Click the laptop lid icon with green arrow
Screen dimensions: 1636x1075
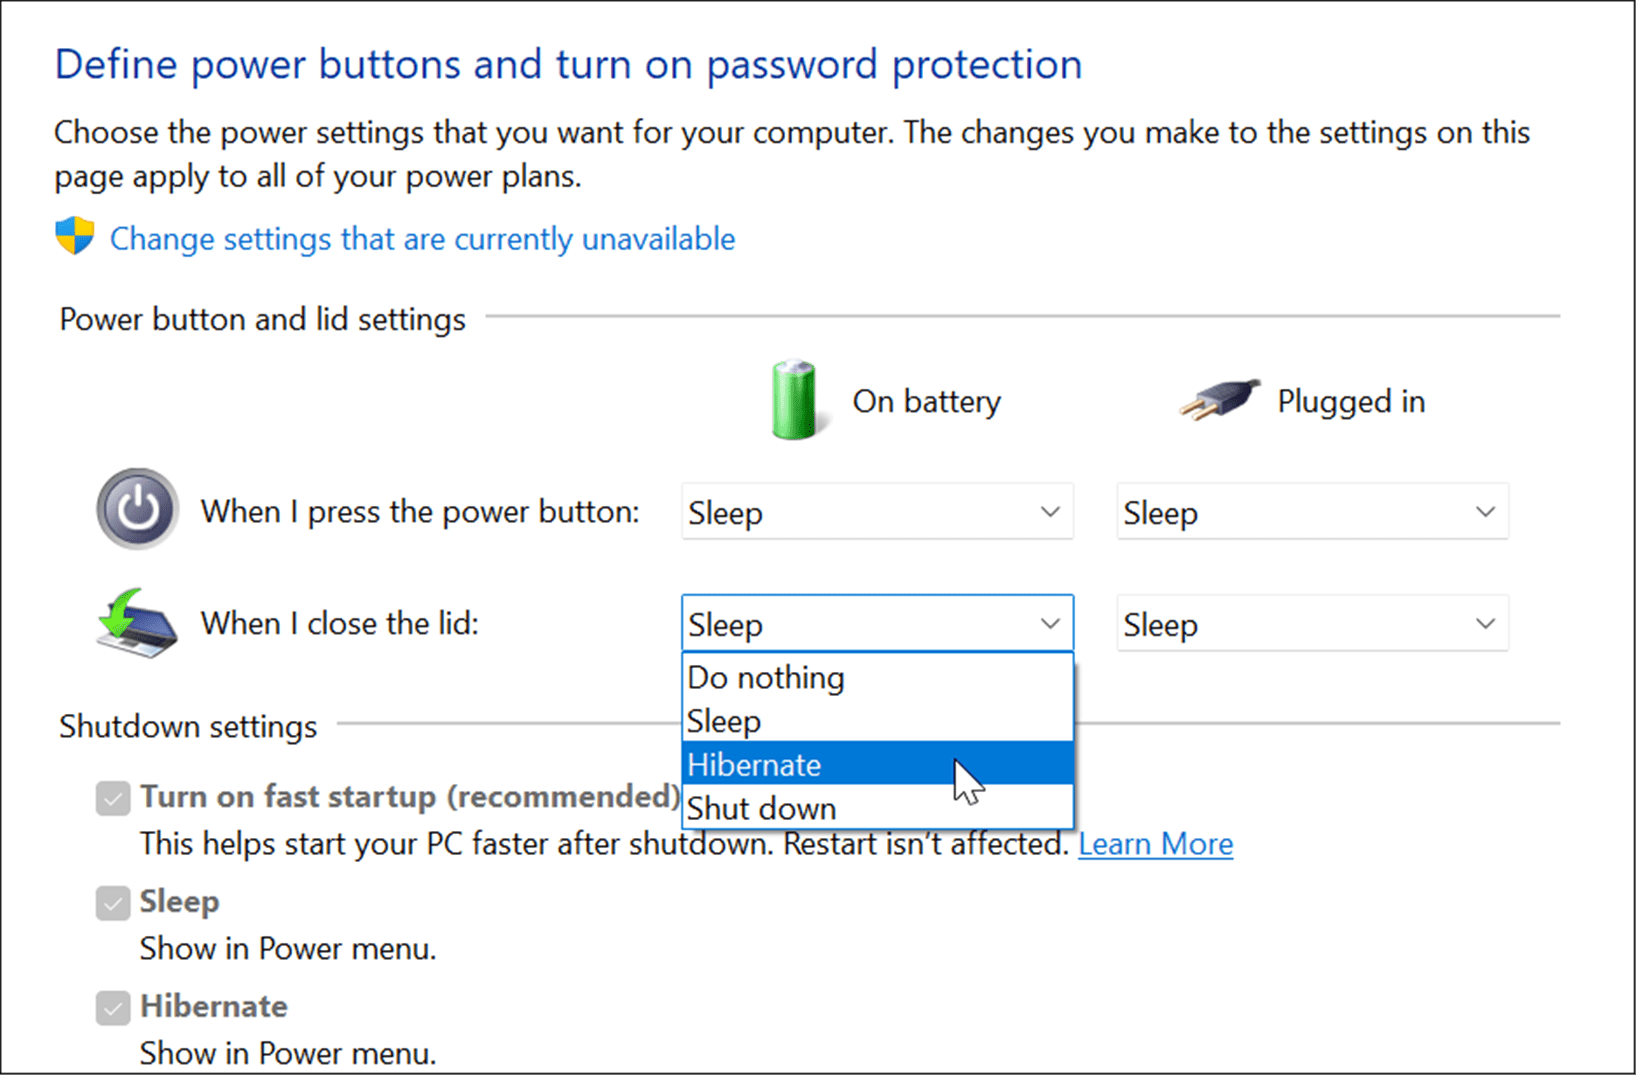pos(134,622)
